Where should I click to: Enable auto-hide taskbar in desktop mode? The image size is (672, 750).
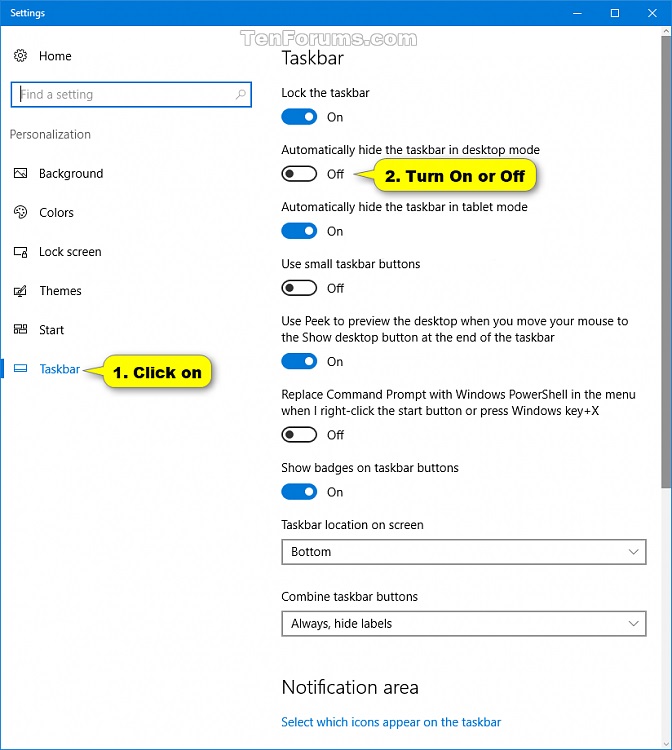coord(299,174)
